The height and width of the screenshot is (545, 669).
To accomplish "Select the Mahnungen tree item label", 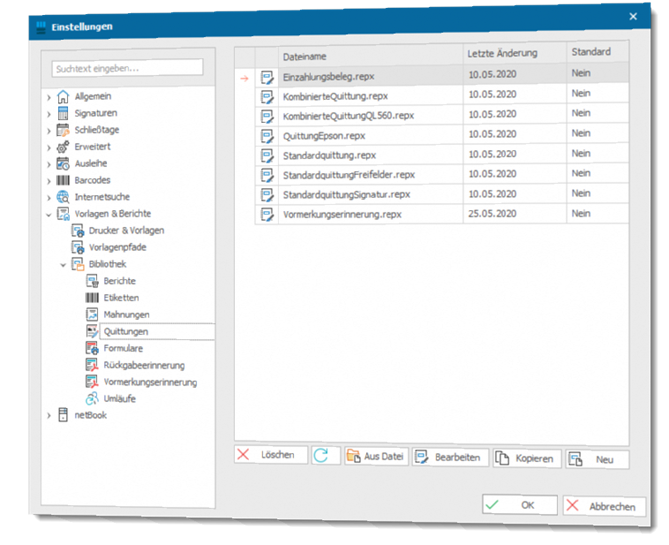I will [x=127, y=315].
